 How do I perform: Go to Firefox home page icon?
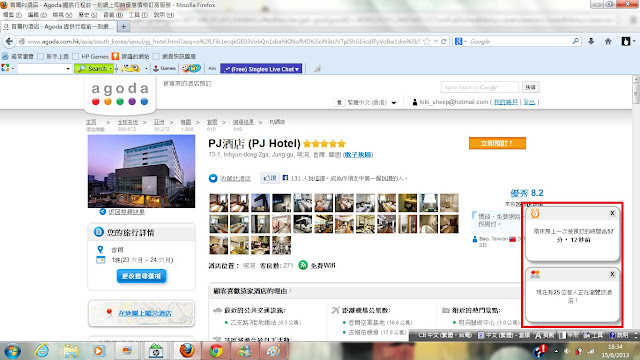608,41
